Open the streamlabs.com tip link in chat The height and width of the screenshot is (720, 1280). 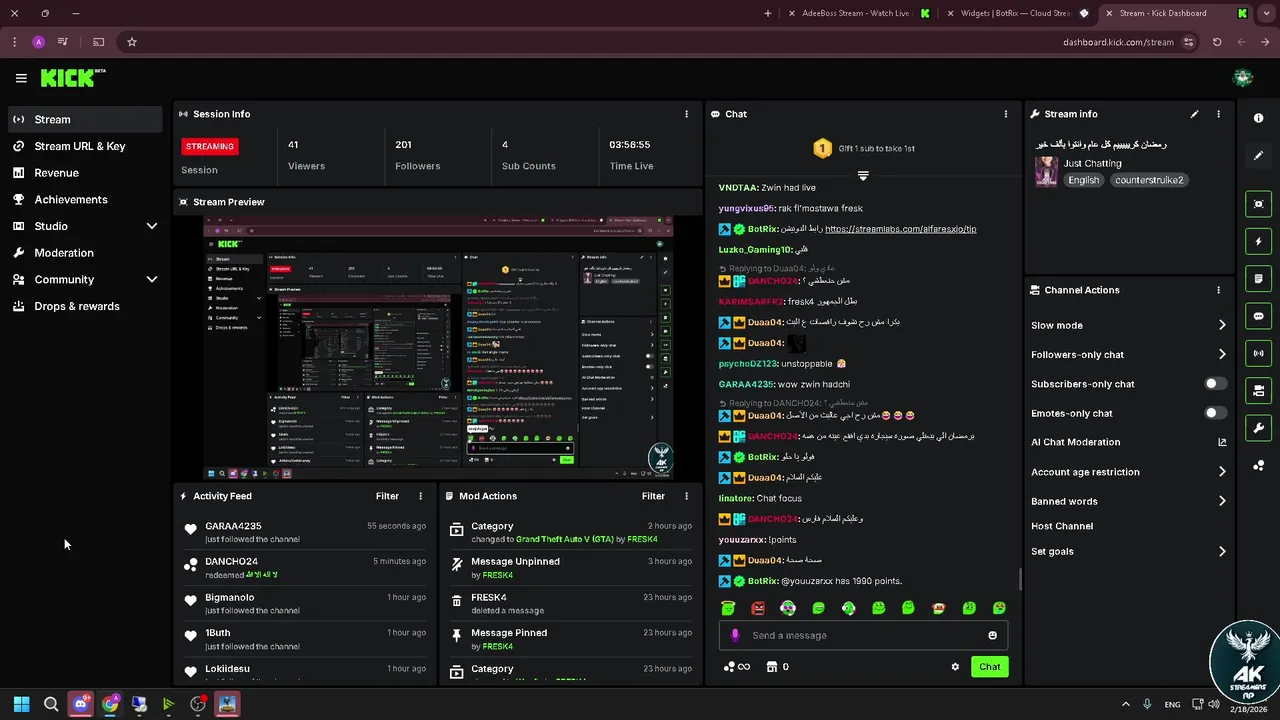coord(900,229)
